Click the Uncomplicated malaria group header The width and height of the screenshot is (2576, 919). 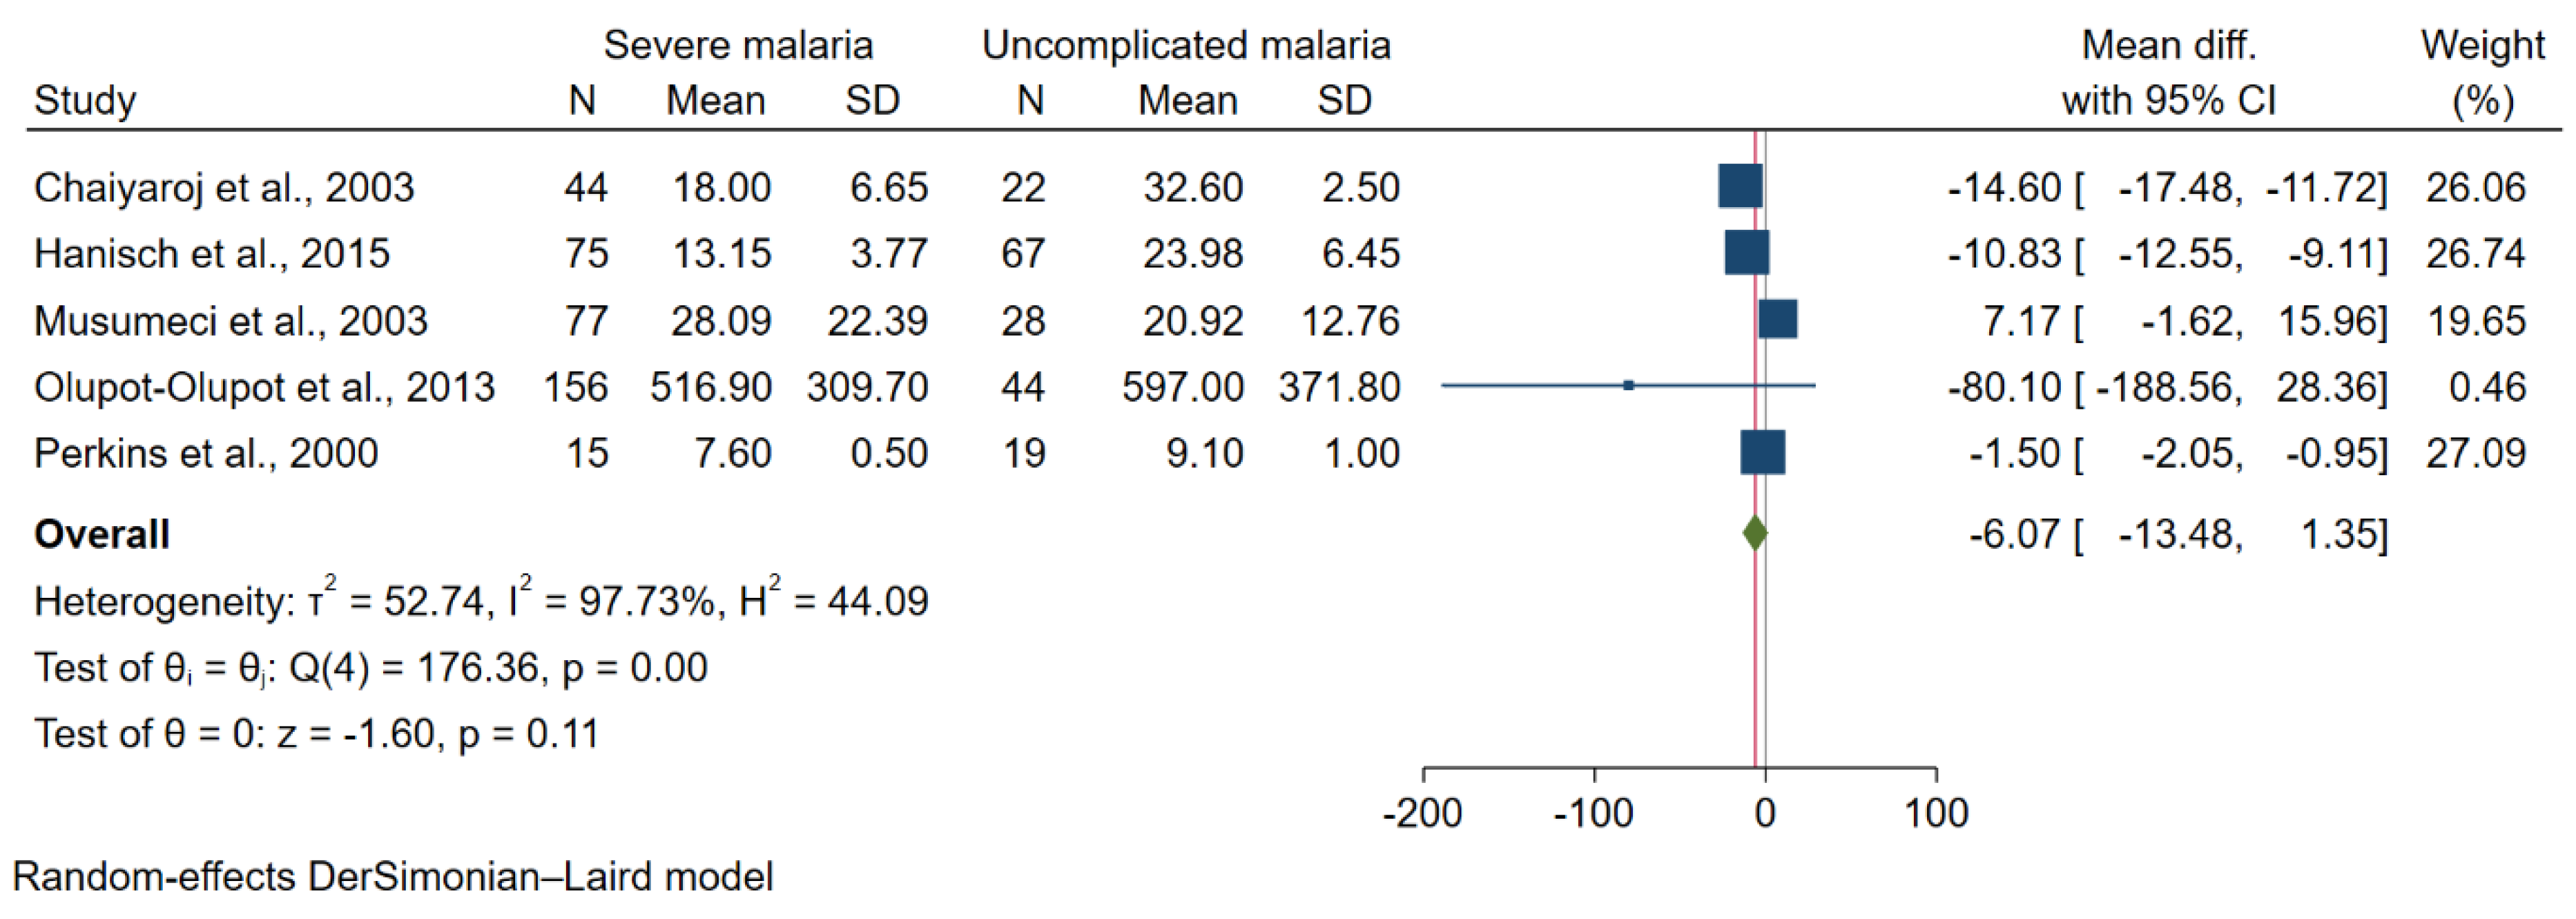click(x=1186, y=45)
